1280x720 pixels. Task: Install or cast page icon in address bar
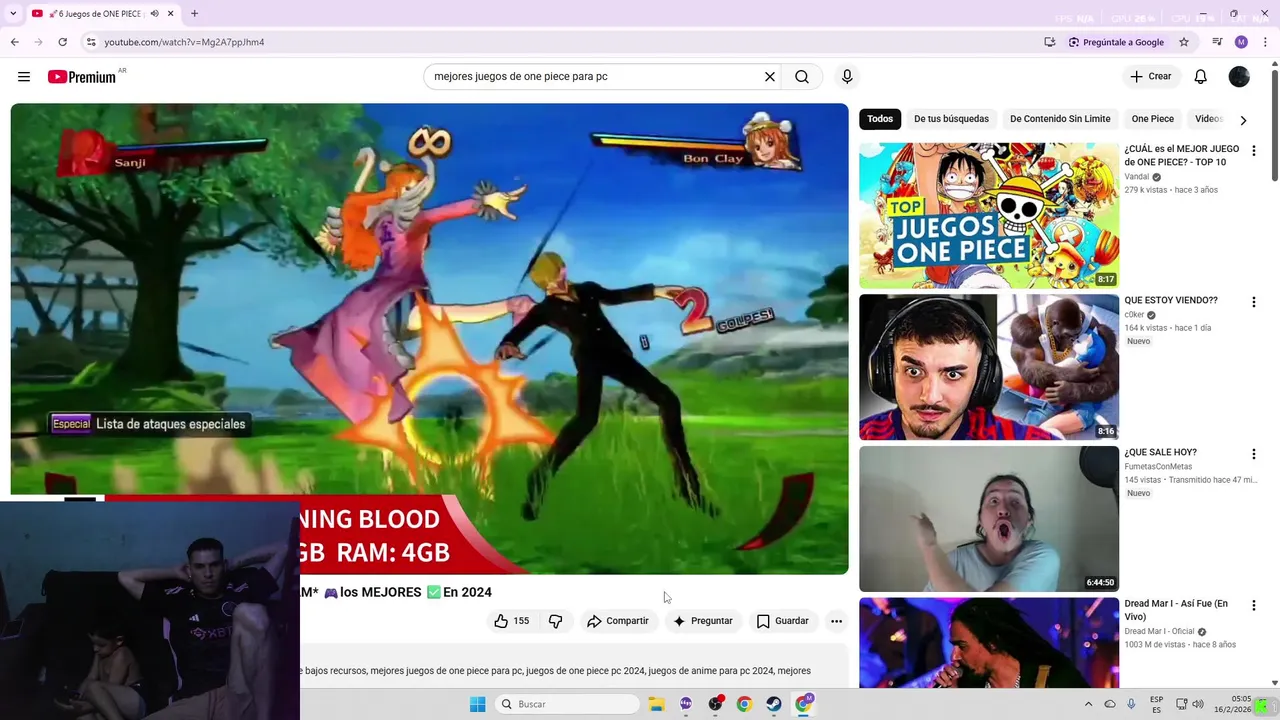click(1049, 42)
